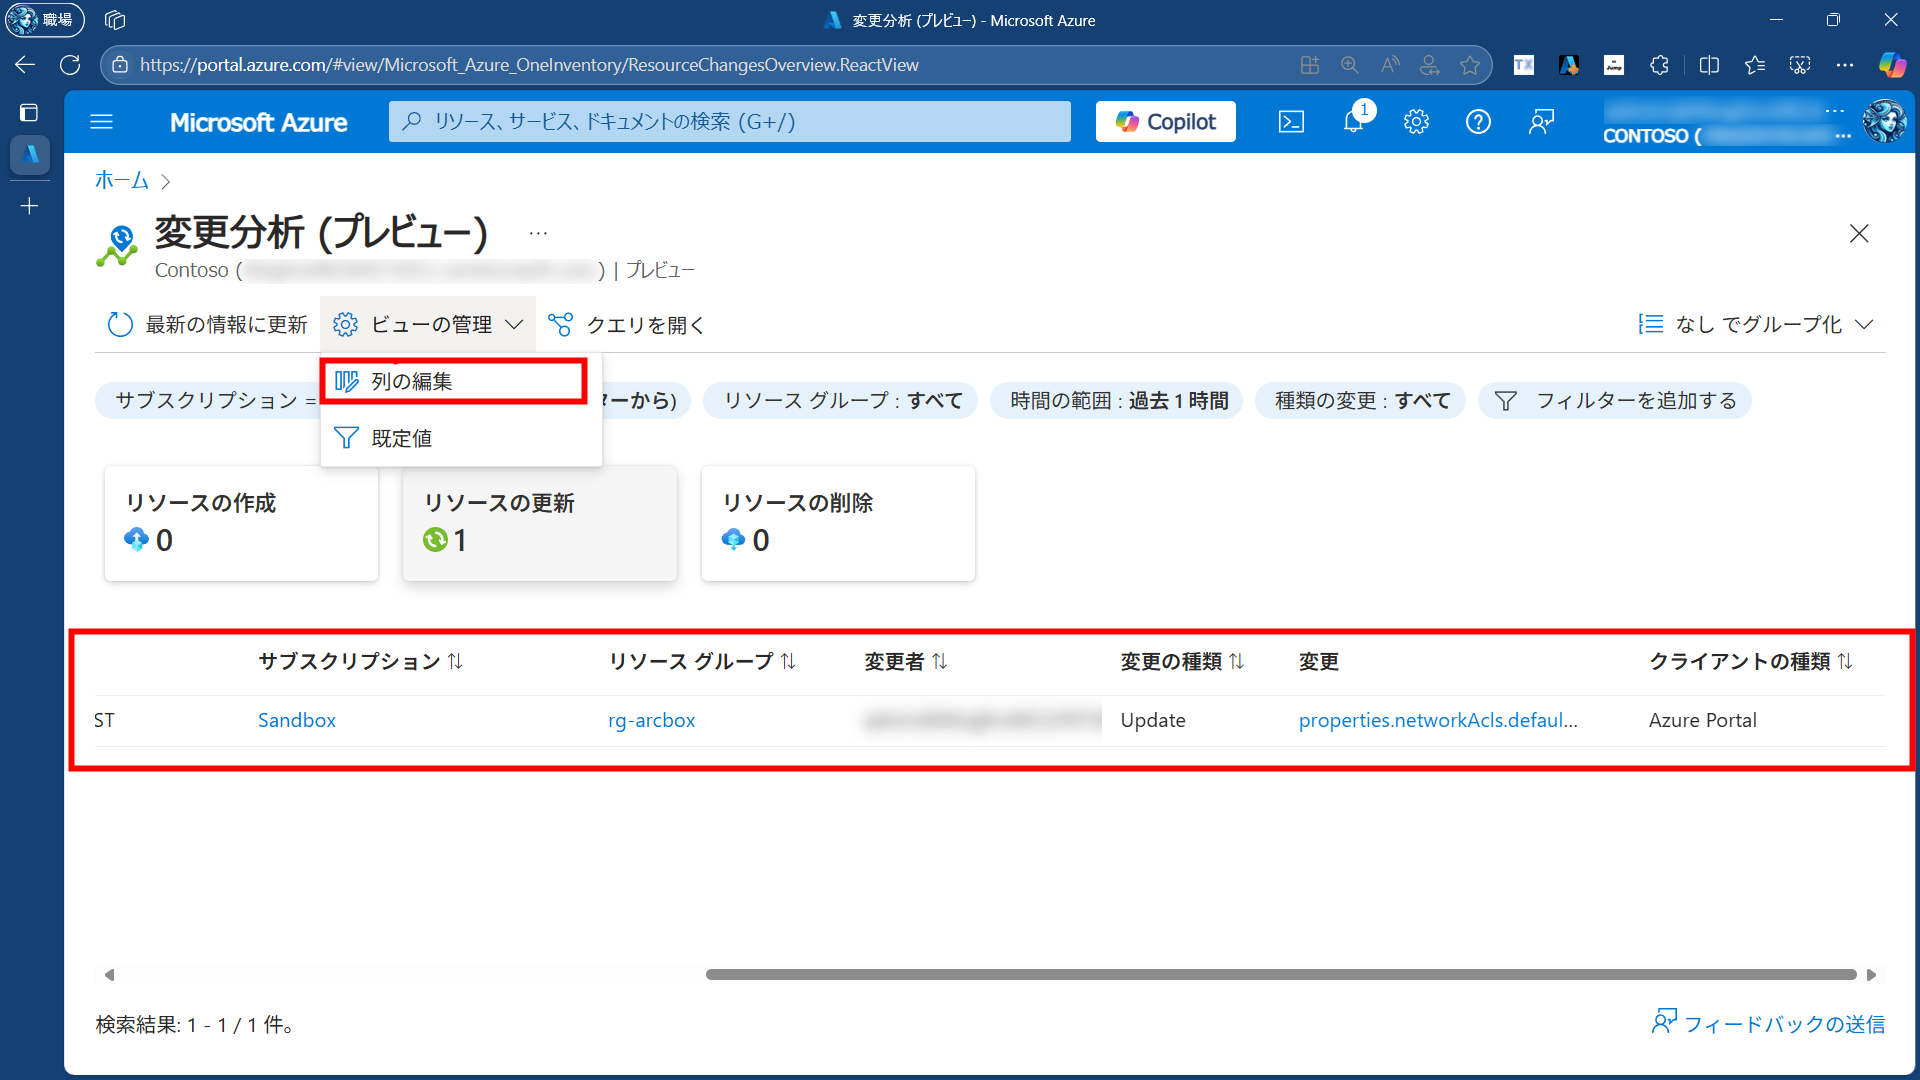Screen dimensions: 1920x1080
Task: Click the resource search box
Action: [730, 122]
